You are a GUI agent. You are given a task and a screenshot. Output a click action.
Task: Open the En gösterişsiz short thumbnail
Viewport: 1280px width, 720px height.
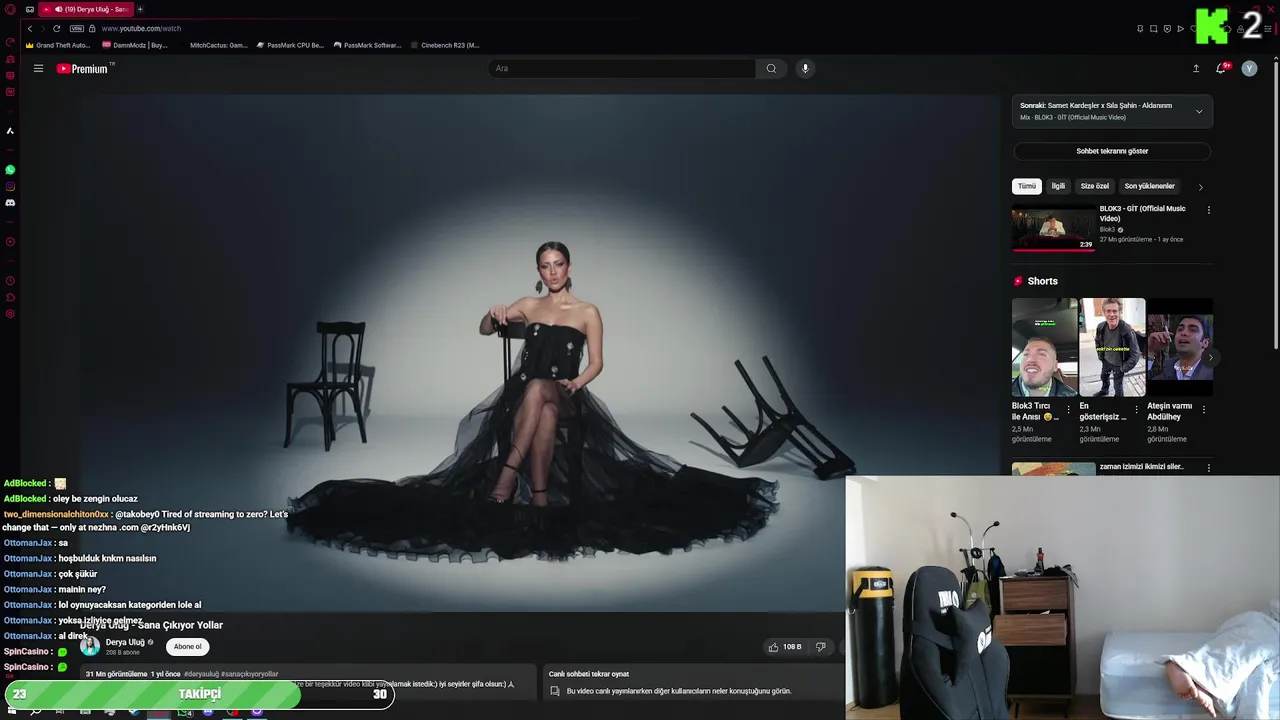[1112, 347]
